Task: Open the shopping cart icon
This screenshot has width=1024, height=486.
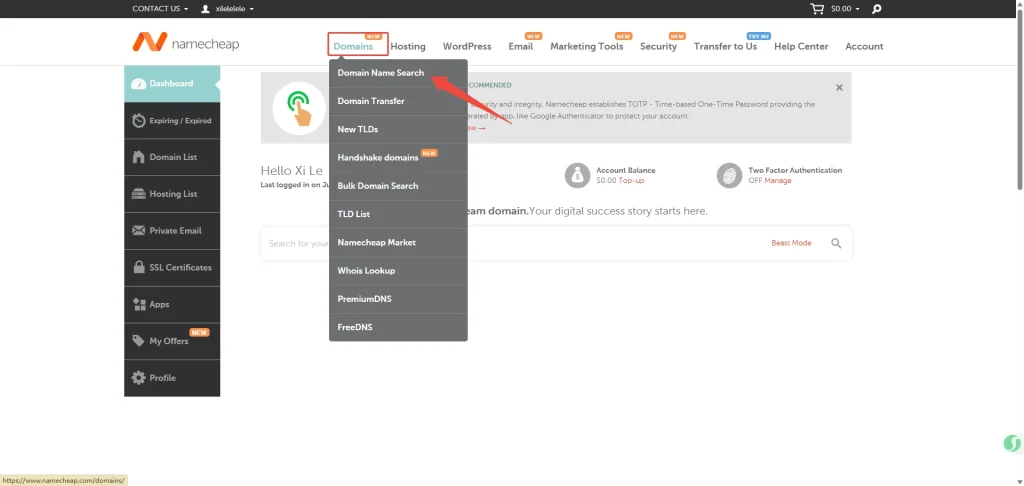Action: (x=816, y=8)
